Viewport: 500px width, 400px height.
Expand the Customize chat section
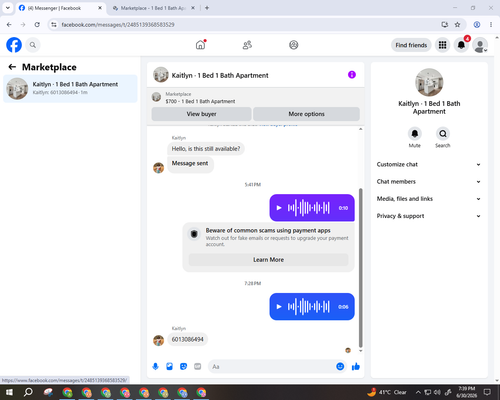point(429,164)
